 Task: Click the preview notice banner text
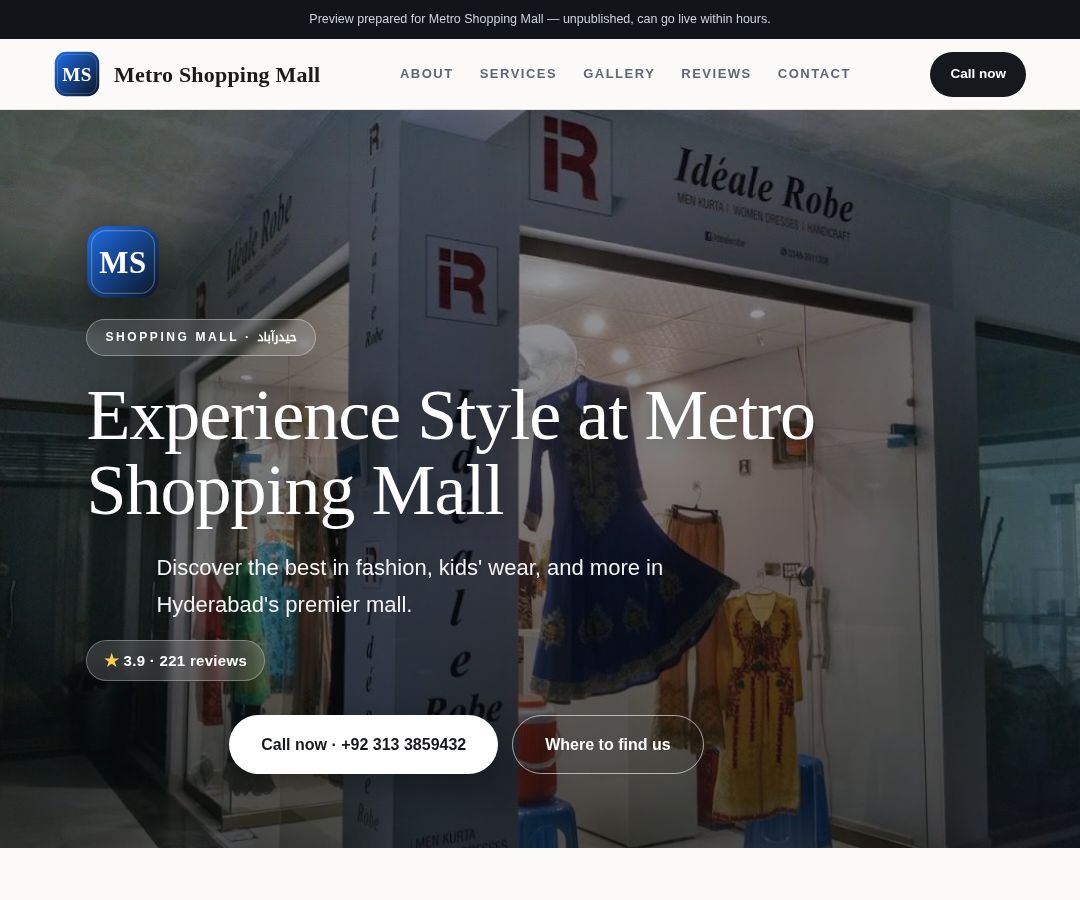click(539, 19)
